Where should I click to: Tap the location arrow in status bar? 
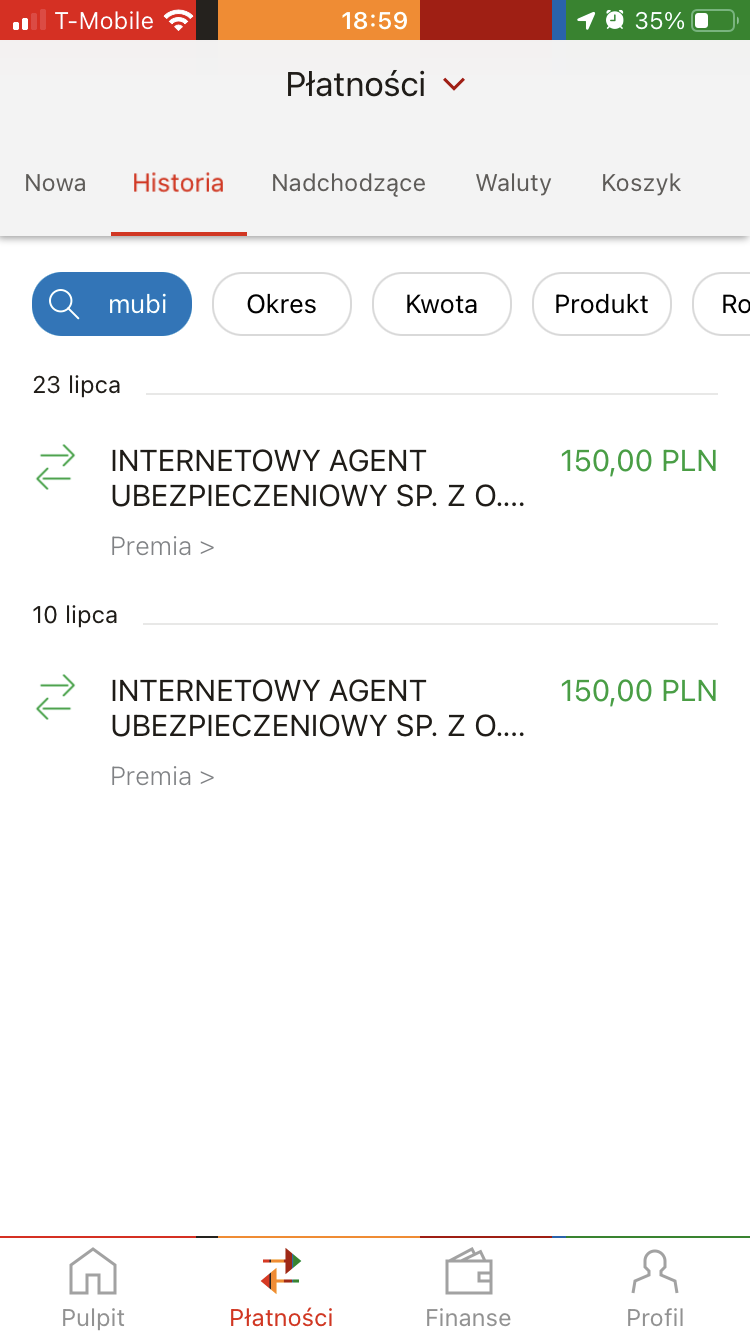click(586, 20)
